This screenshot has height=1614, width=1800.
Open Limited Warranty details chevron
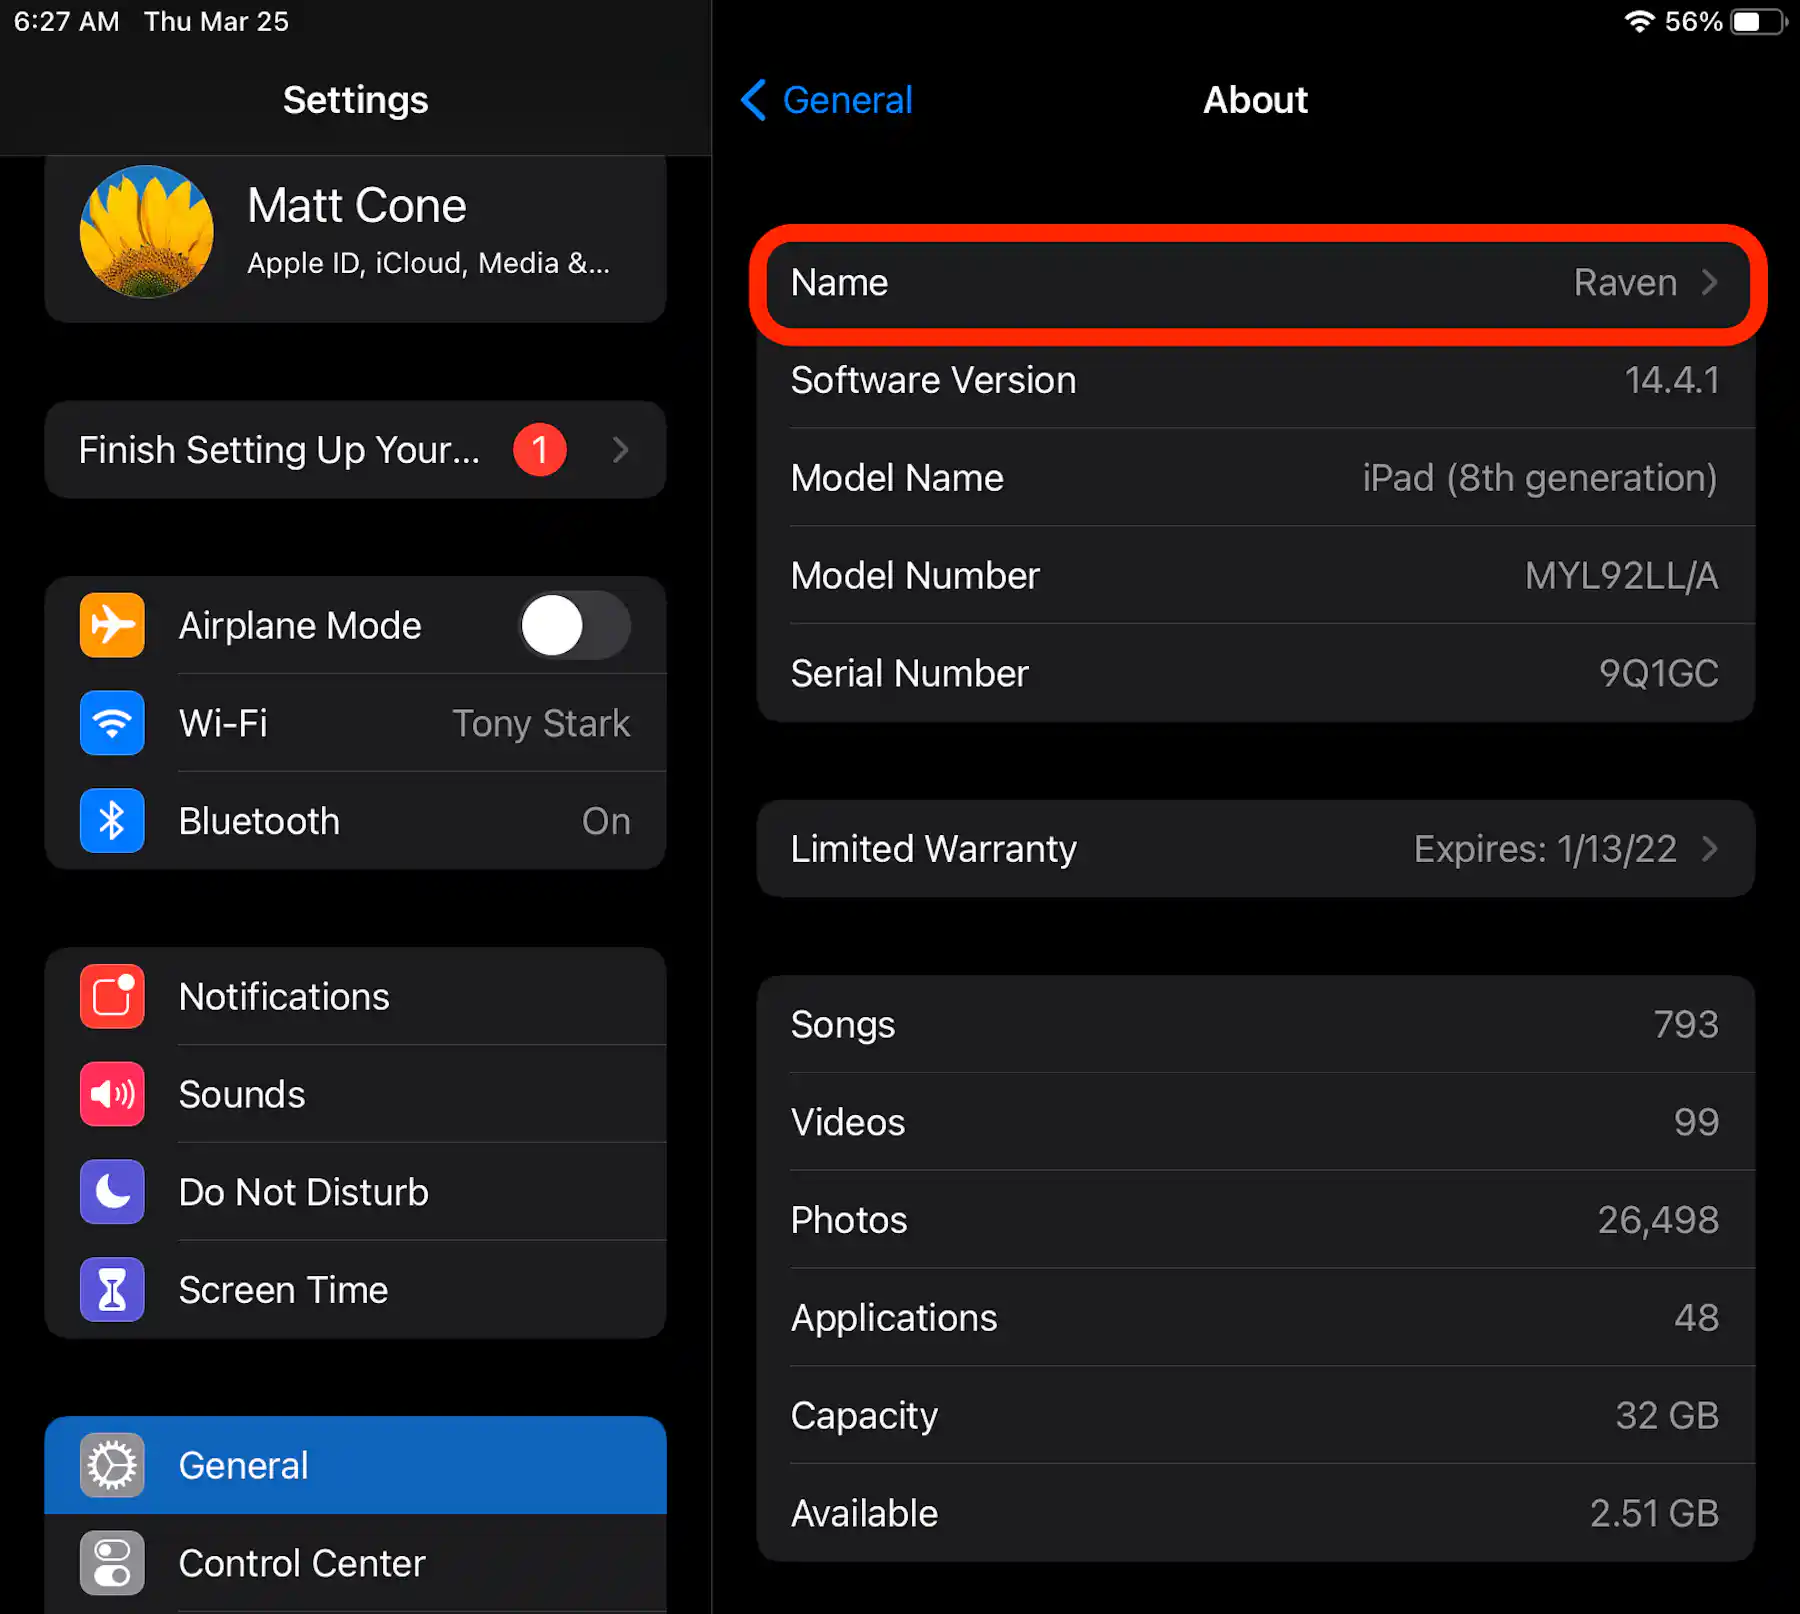point(1709,849)
